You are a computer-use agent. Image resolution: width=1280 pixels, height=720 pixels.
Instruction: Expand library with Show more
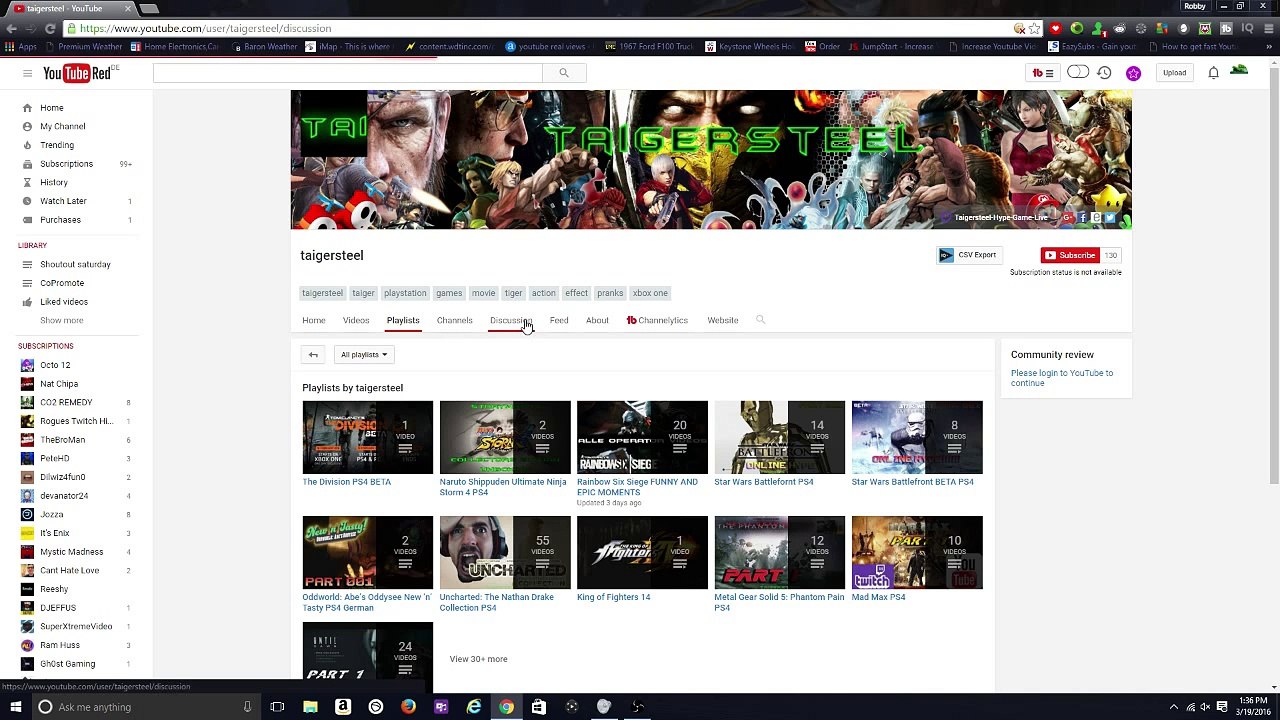pos(62,320)
